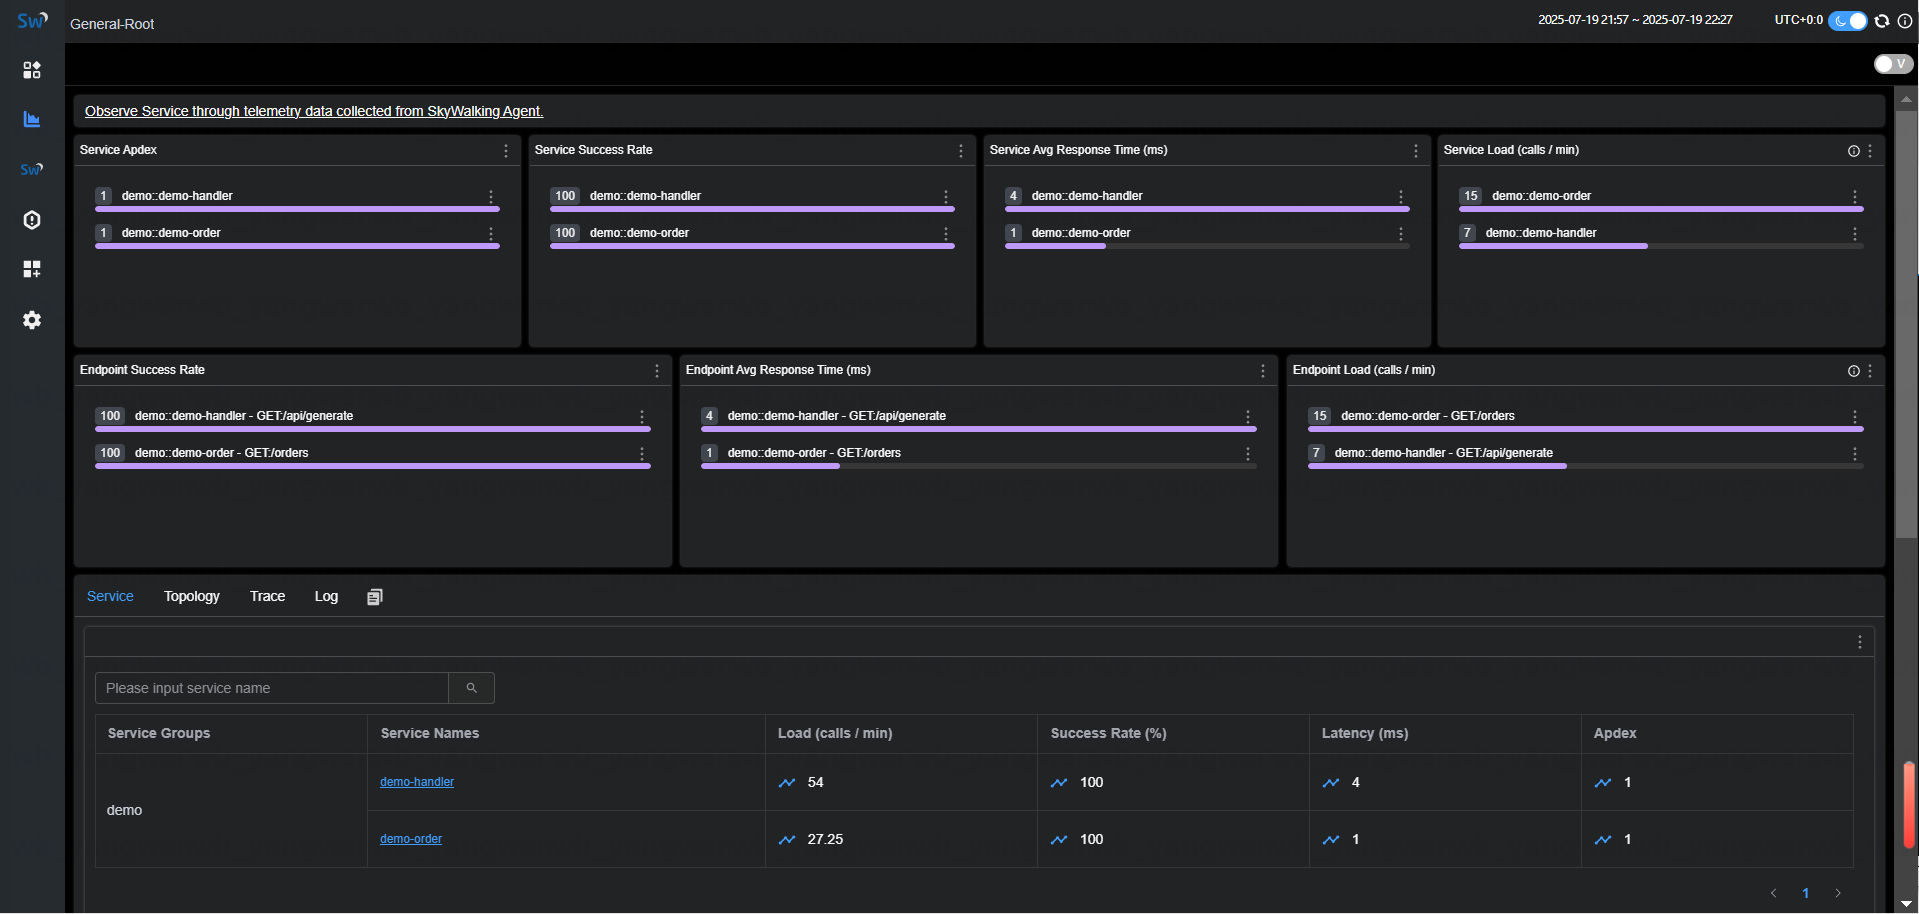Expand Service Avg Response Time options menu

(1416, 151)
